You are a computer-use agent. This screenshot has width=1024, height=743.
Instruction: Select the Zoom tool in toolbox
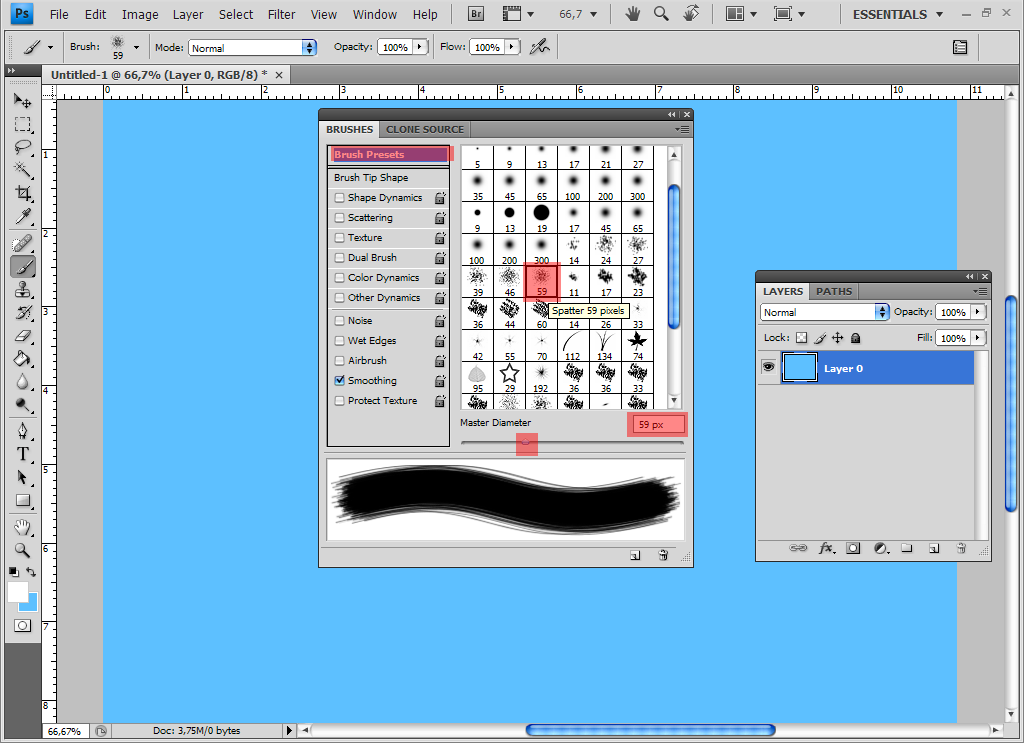pos(22,550)
